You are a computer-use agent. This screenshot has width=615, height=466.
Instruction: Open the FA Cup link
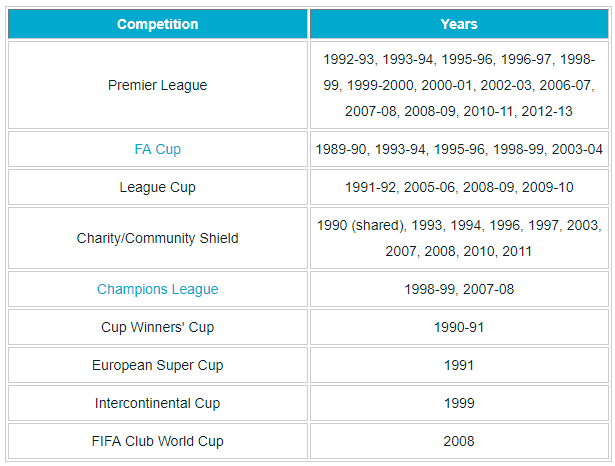pyautogui.click(x=157, y=149)
